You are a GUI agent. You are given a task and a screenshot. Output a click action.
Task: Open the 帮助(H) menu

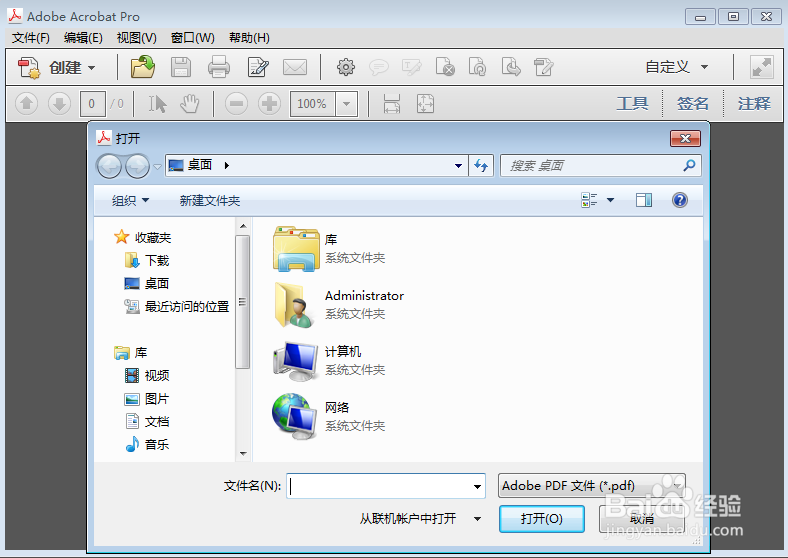coord(249,38)
